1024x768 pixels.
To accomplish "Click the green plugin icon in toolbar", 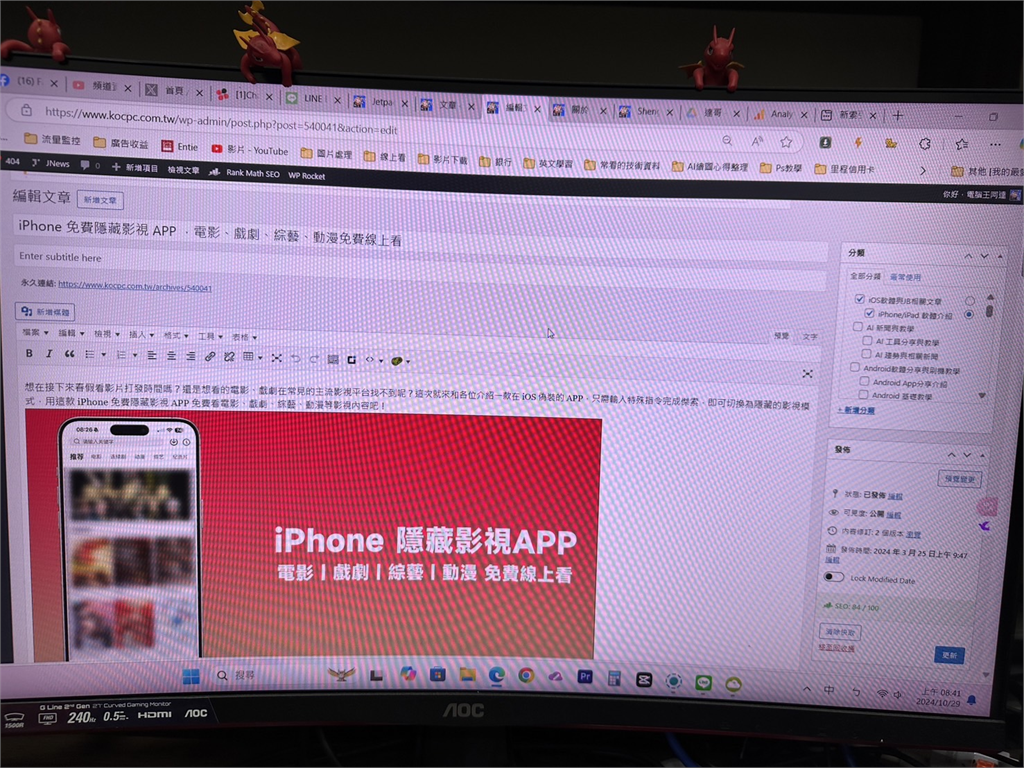I will pyautogui.click(x=396, y=360).
